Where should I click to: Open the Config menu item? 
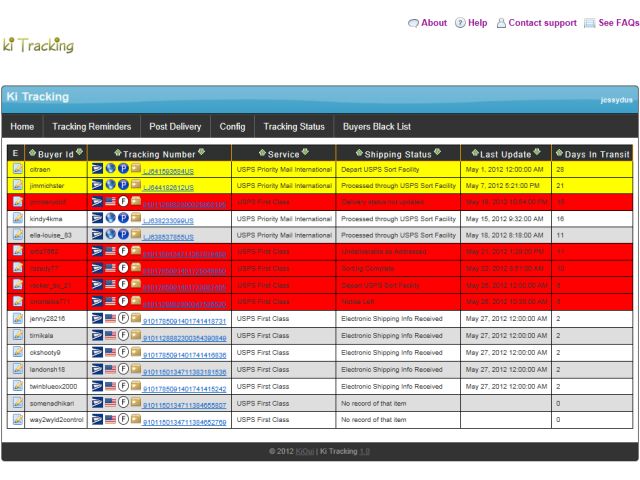click(232, 127)
